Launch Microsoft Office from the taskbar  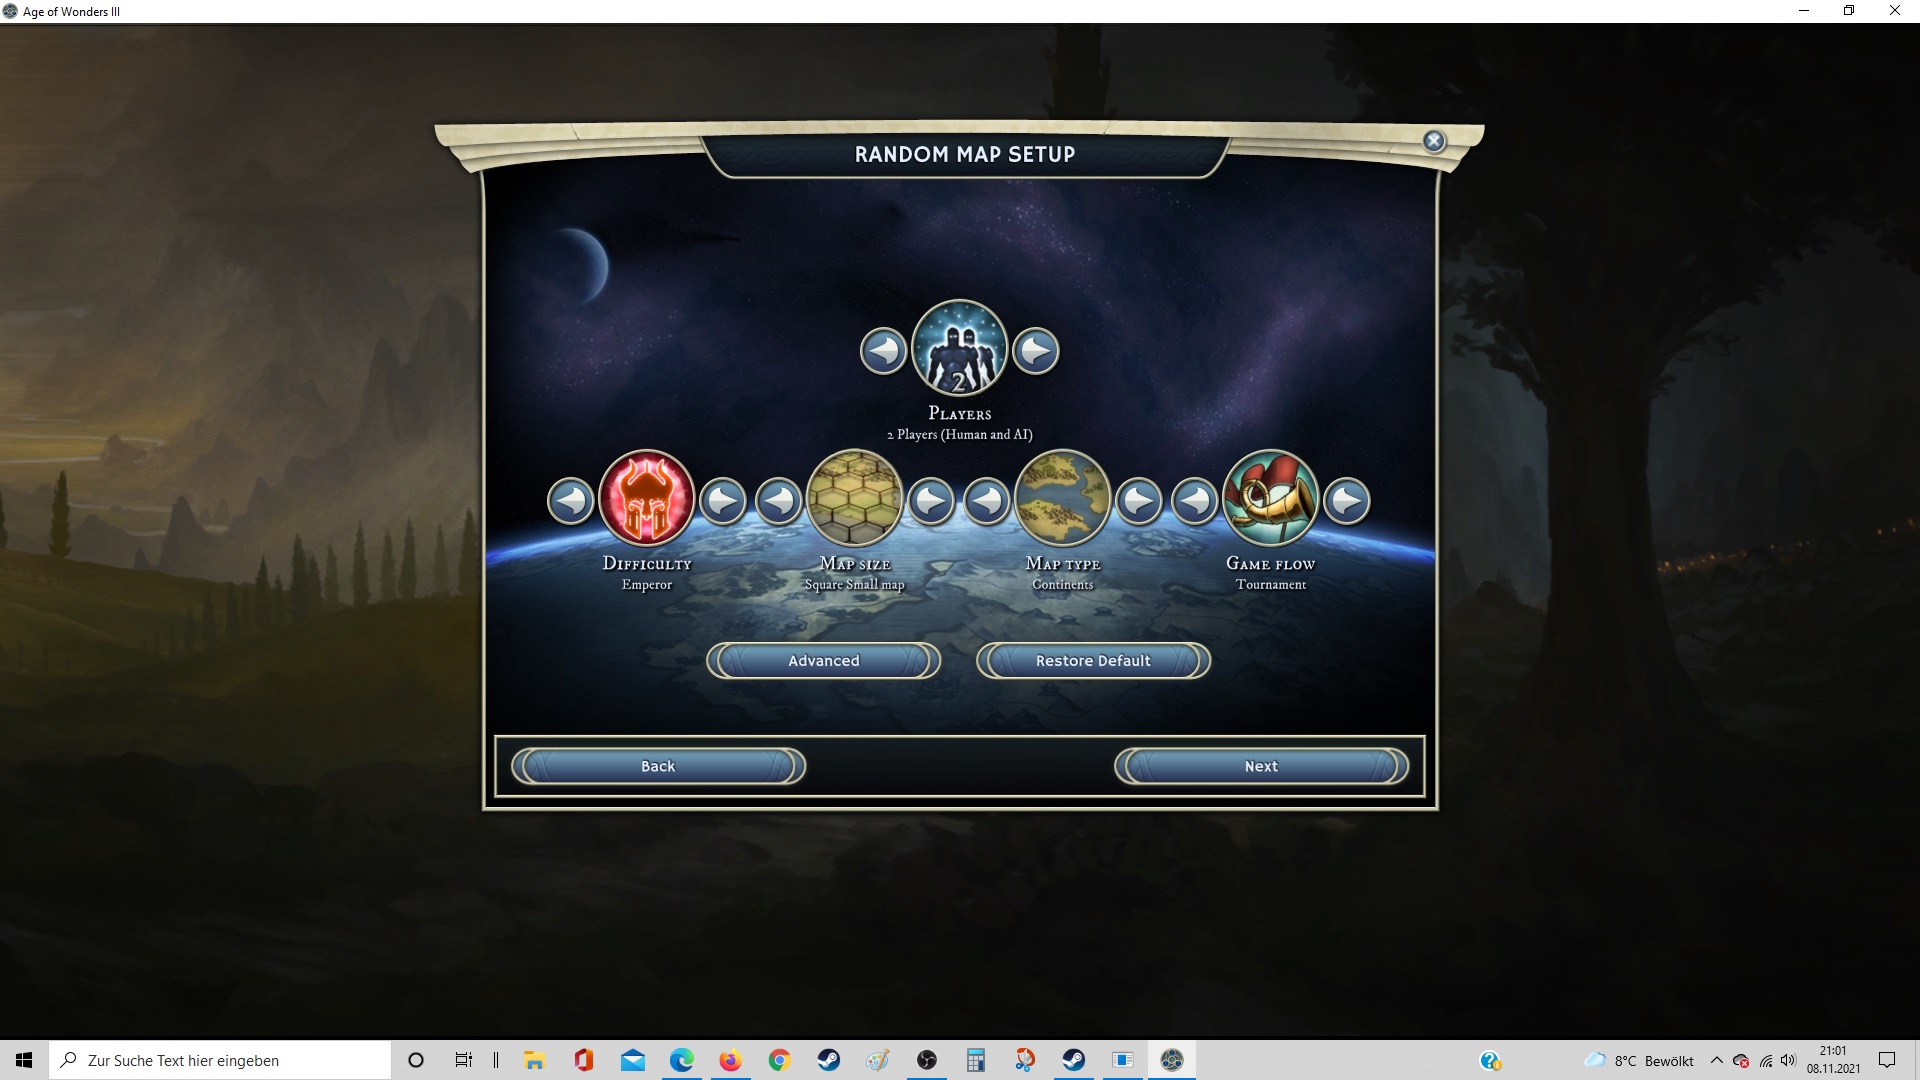583,1060
